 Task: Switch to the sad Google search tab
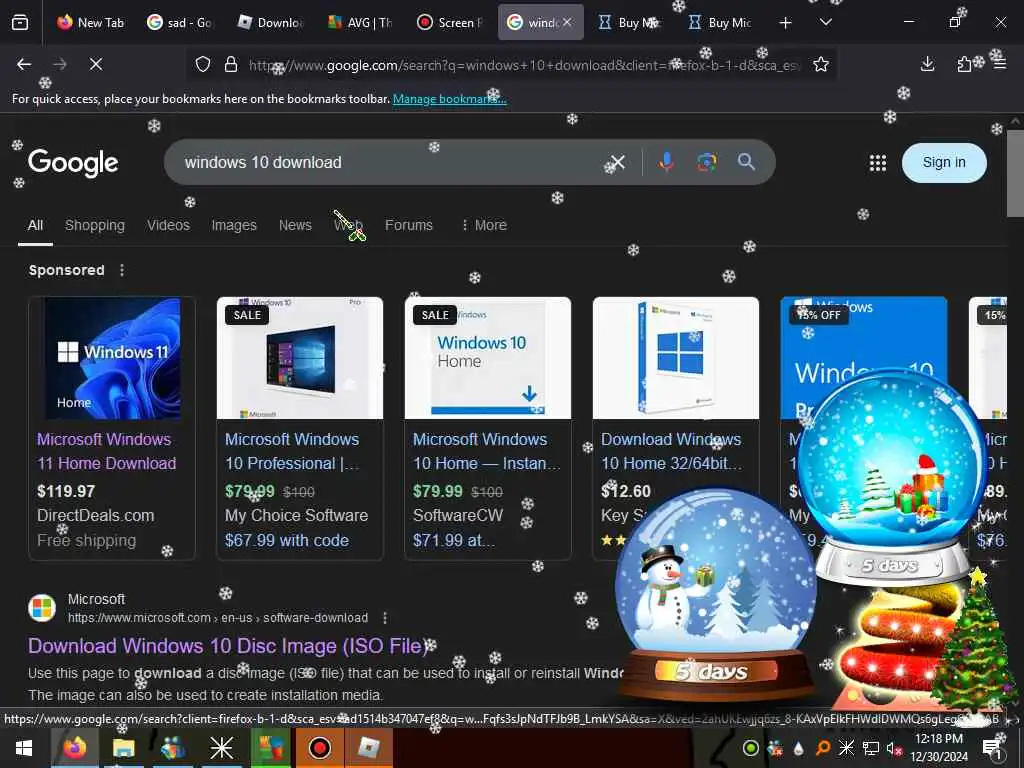tap(180, 22)
